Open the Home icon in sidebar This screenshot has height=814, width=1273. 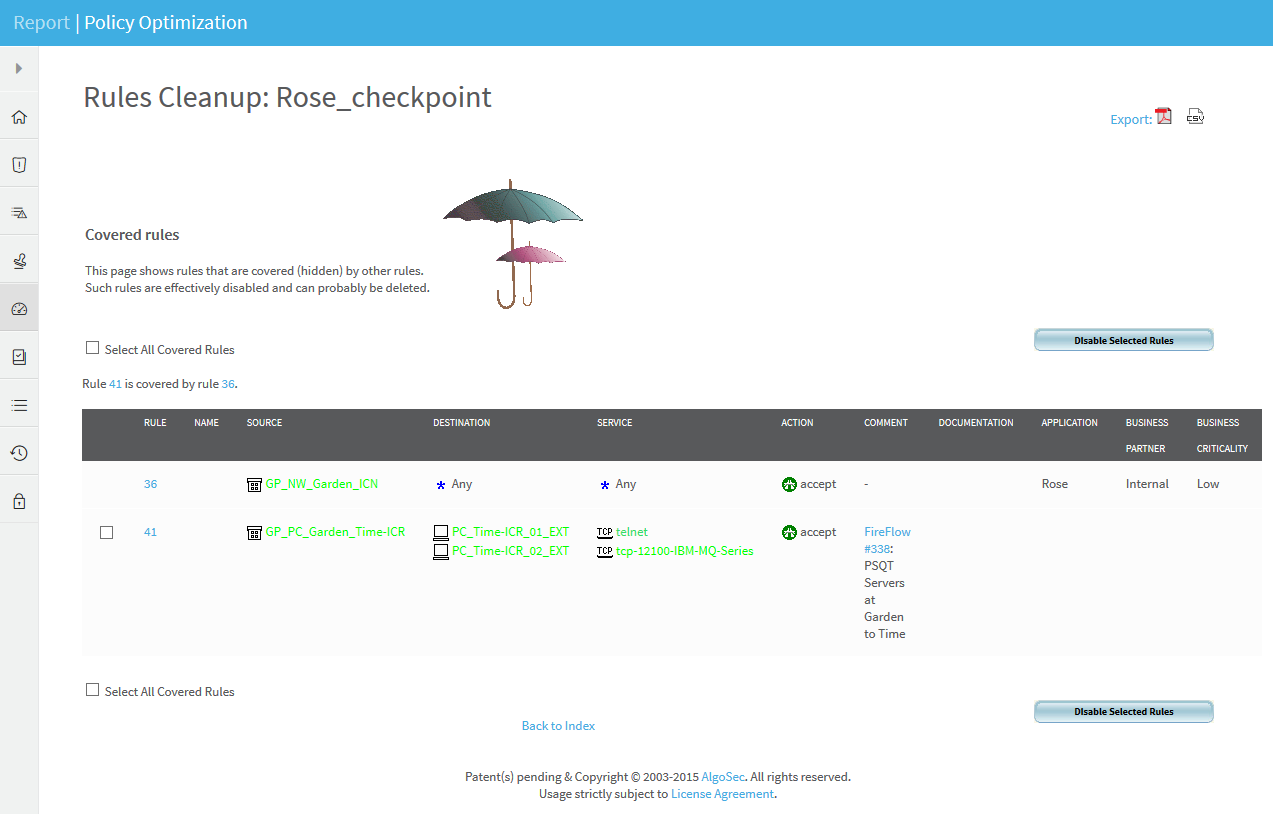pos(19,117)
